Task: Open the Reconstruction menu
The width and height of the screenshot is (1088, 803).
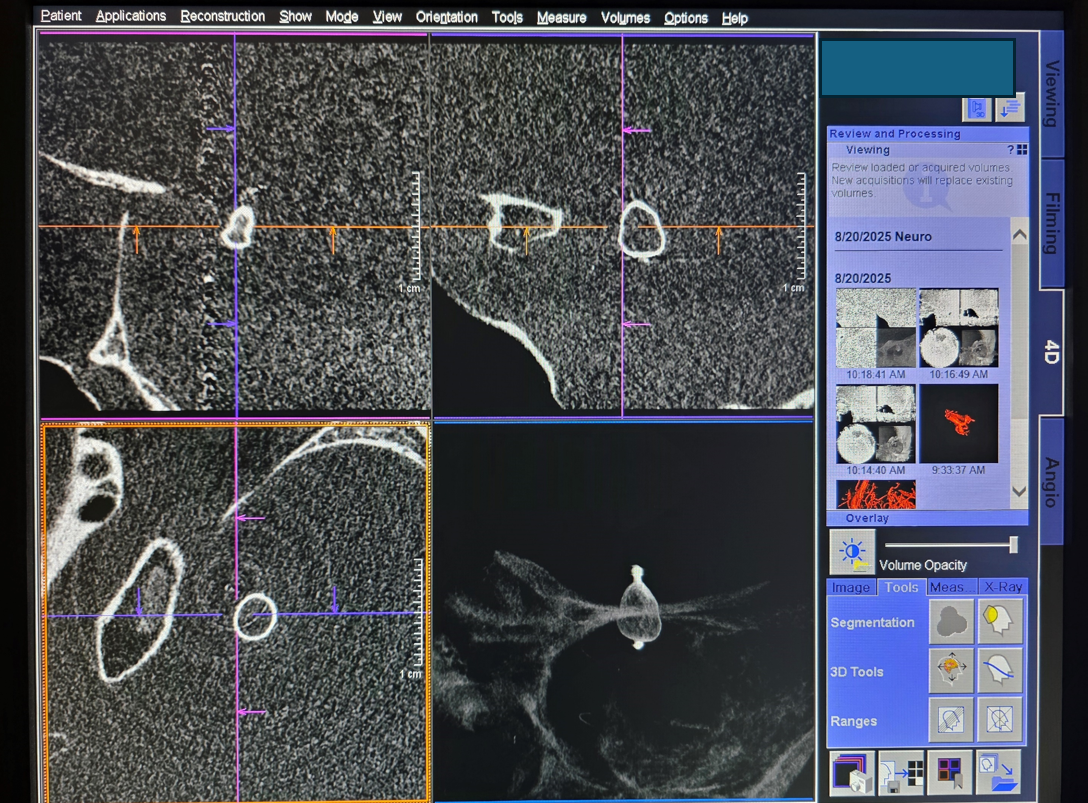Action: coord(222,17)
